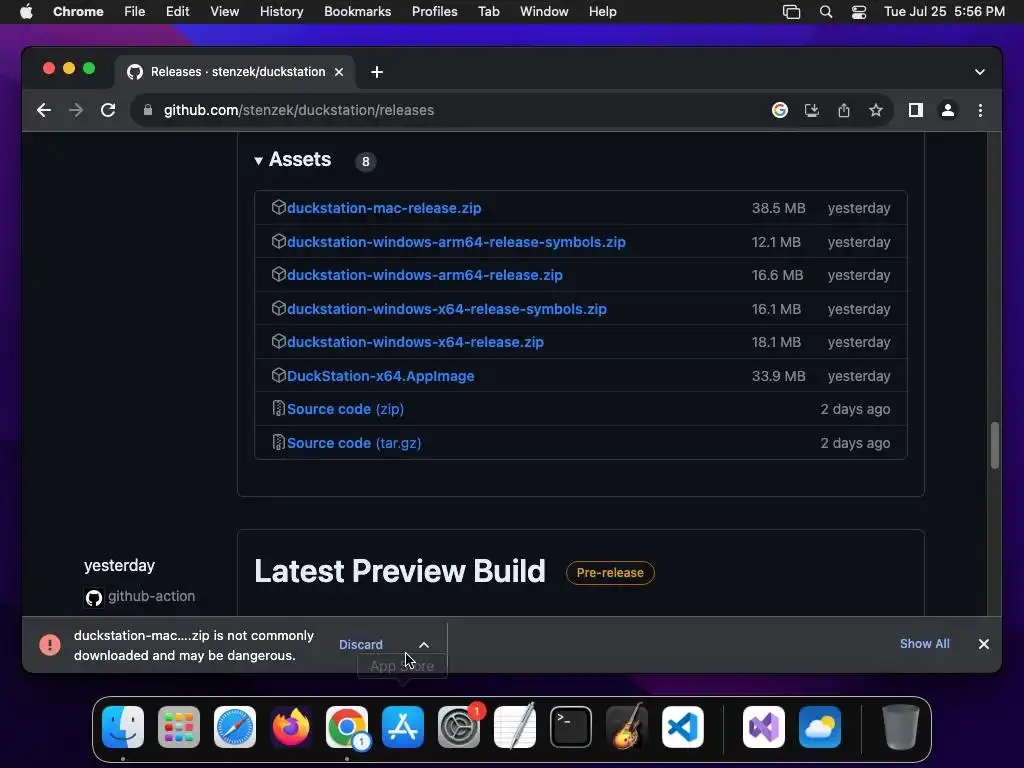
Task: Click the padlock site info icon
Action: [x=148, y=110]
